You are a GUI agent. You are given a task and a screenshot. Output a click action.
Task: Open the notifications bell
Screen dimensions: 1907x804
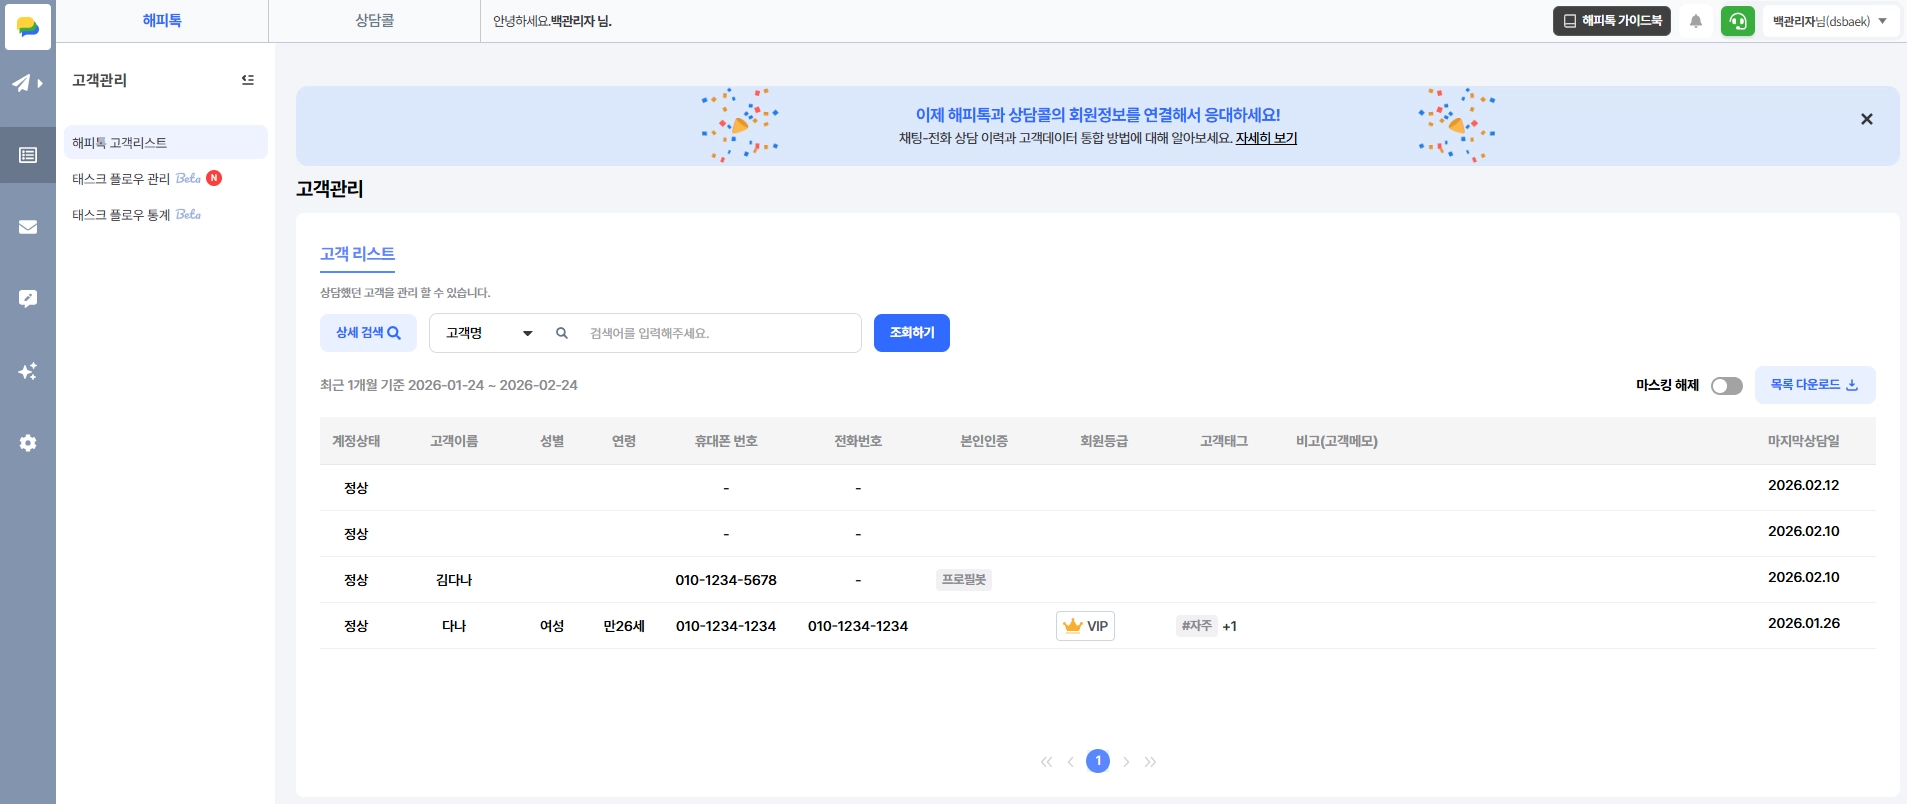point(1696,21)
